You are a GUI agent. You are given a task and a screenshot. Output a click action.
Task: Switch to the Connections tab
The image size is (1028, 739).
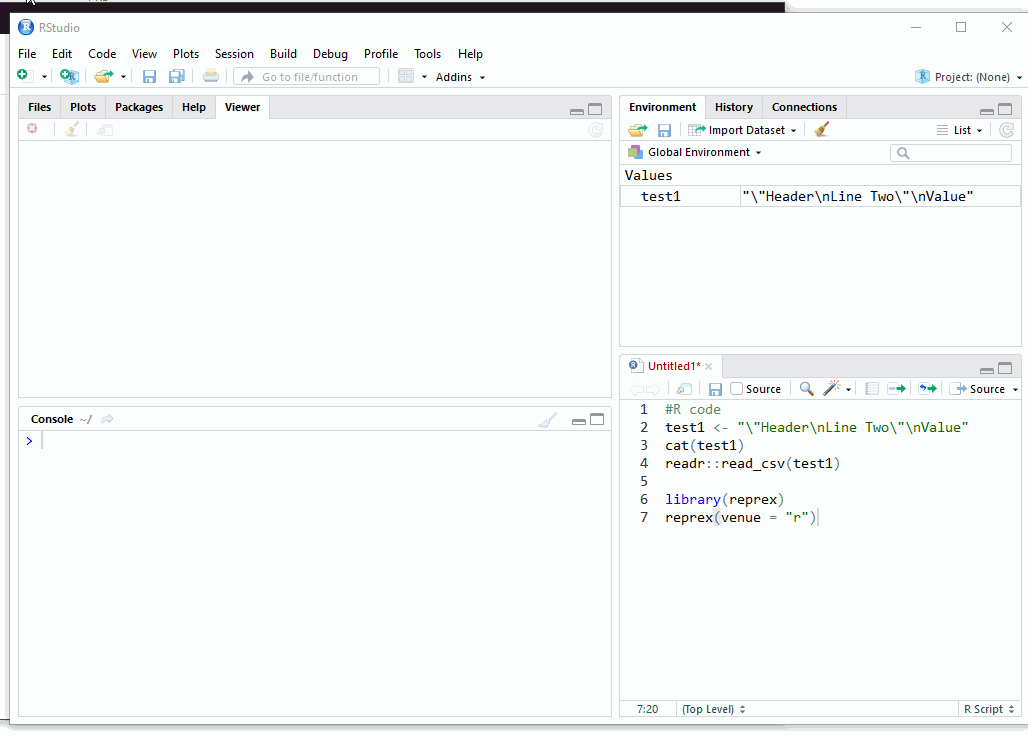point(804,107)
